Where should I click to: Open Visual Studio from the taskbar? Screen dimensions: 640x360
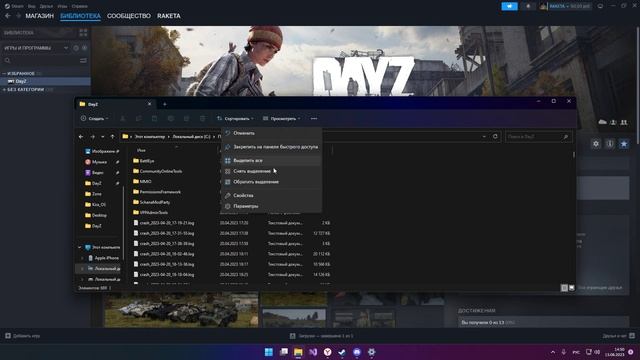[313, 352]
